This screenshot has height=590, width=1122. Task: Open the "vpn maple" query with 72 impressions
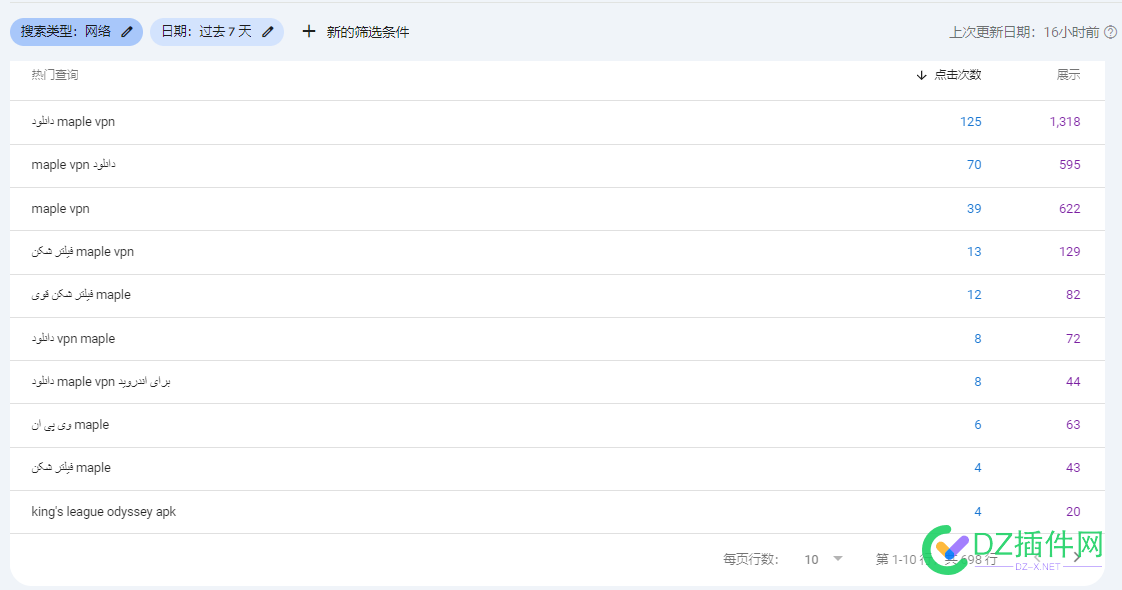73,339
